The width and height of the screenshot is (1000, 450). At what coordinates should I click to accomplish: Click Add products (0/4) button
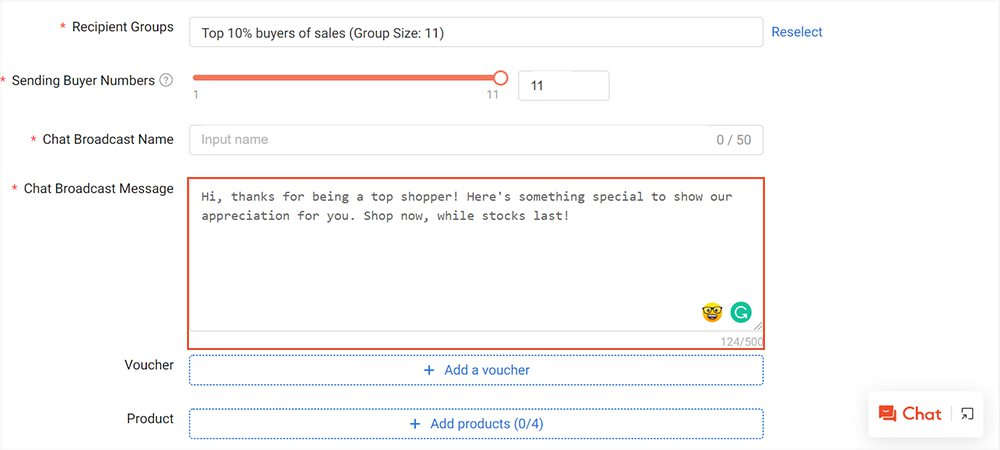pos(476,424)
